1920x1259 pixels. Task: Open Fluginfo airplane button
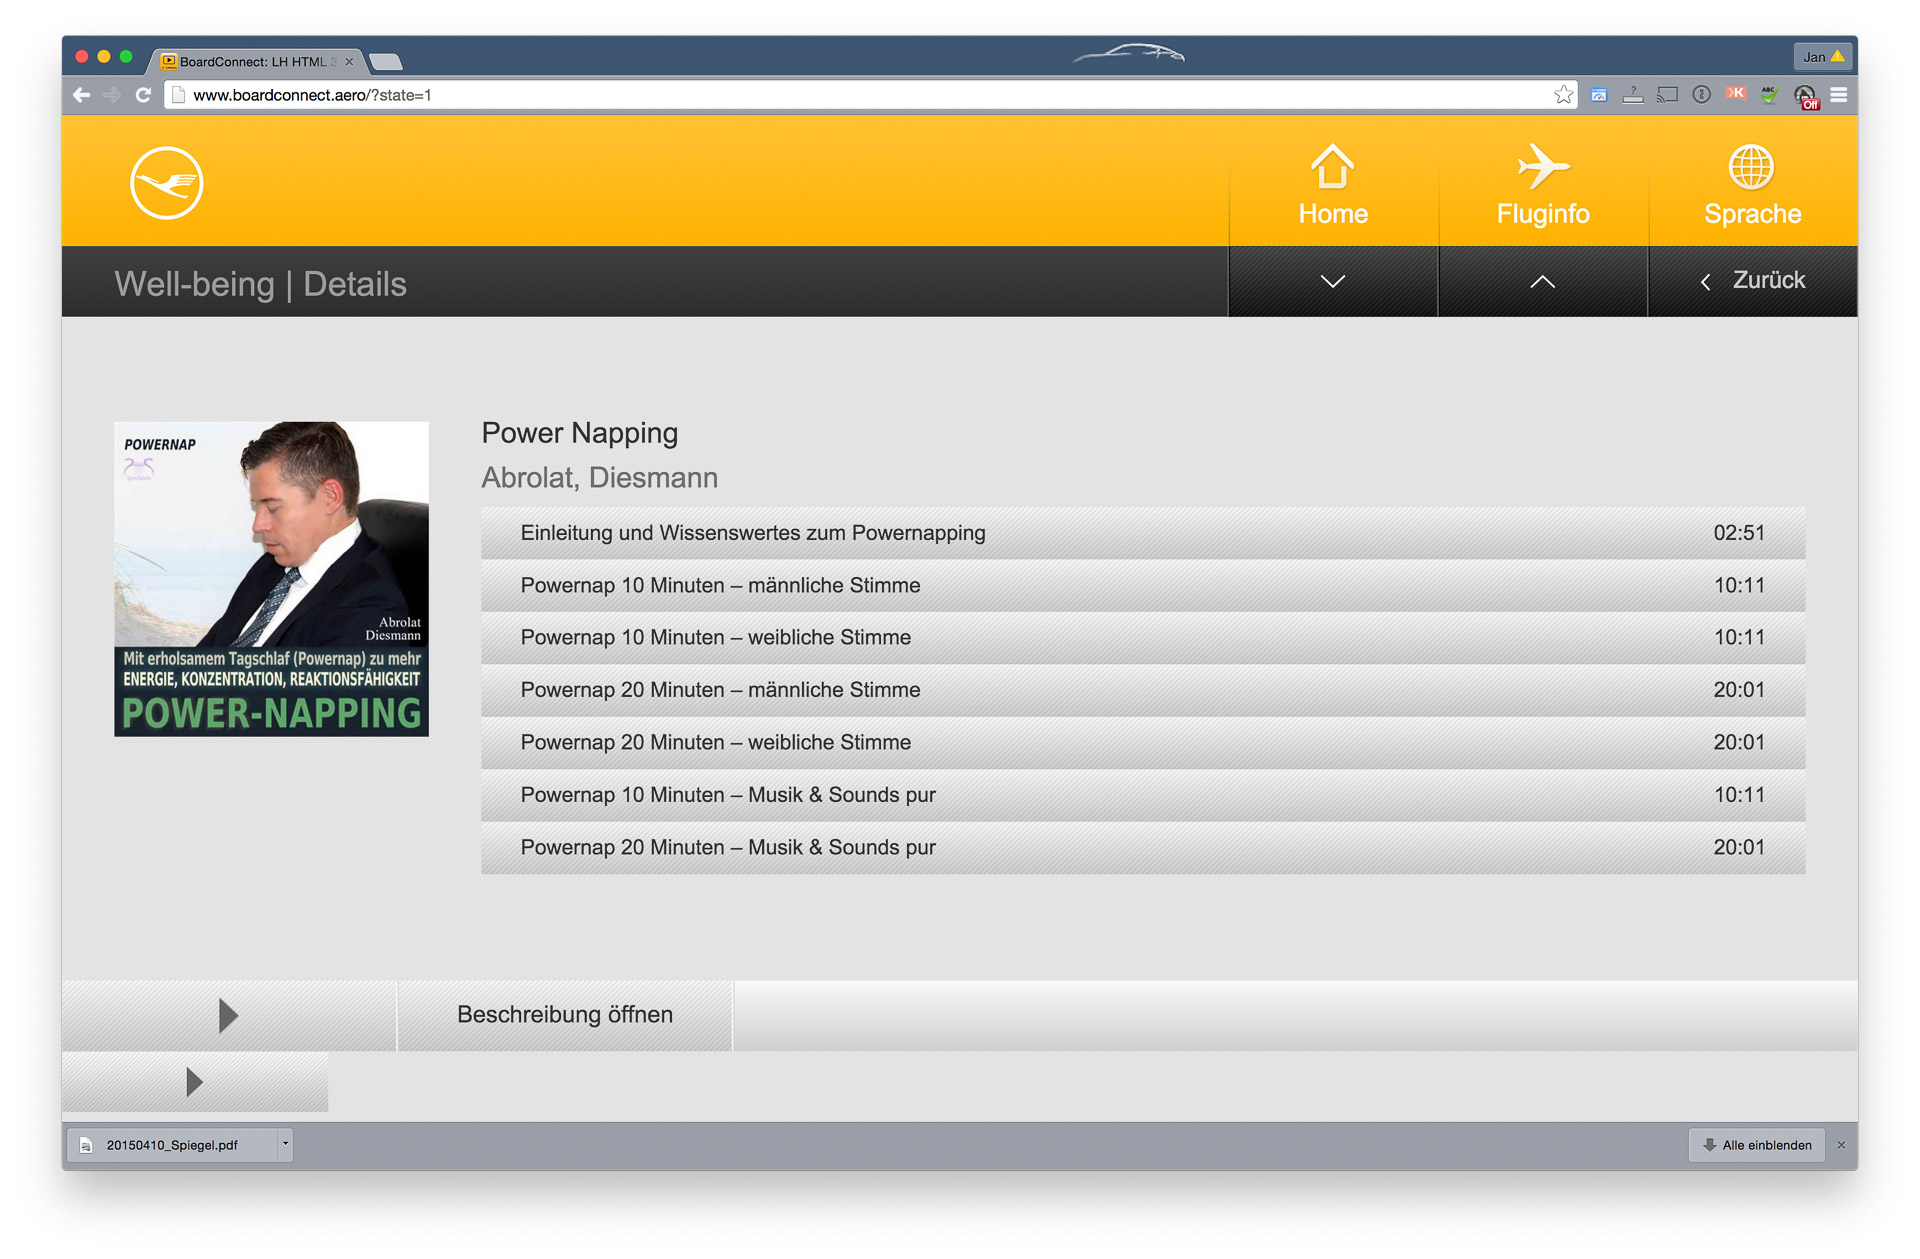[1543, 182]
